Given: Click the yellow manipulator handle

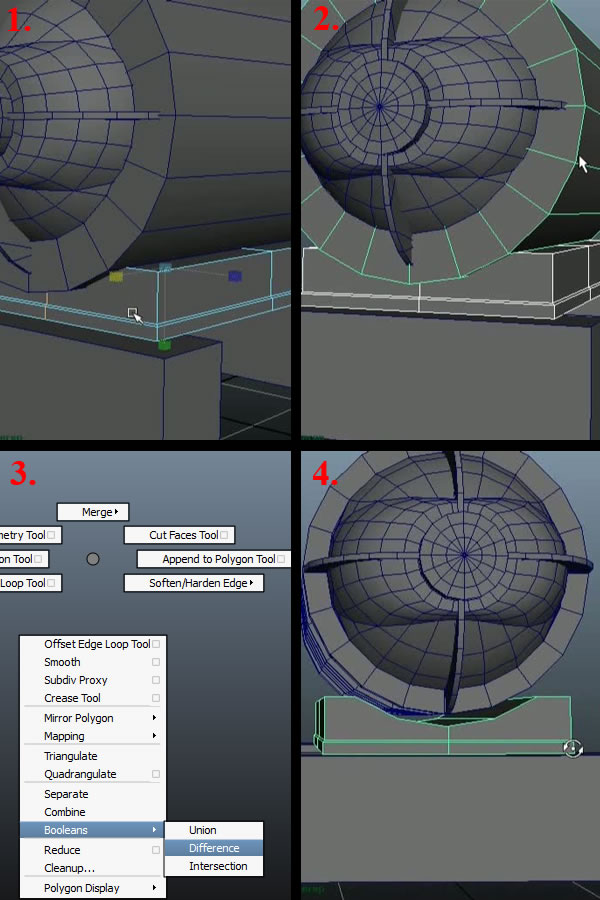Looking at the screenshot, I should tap(116, 276).
